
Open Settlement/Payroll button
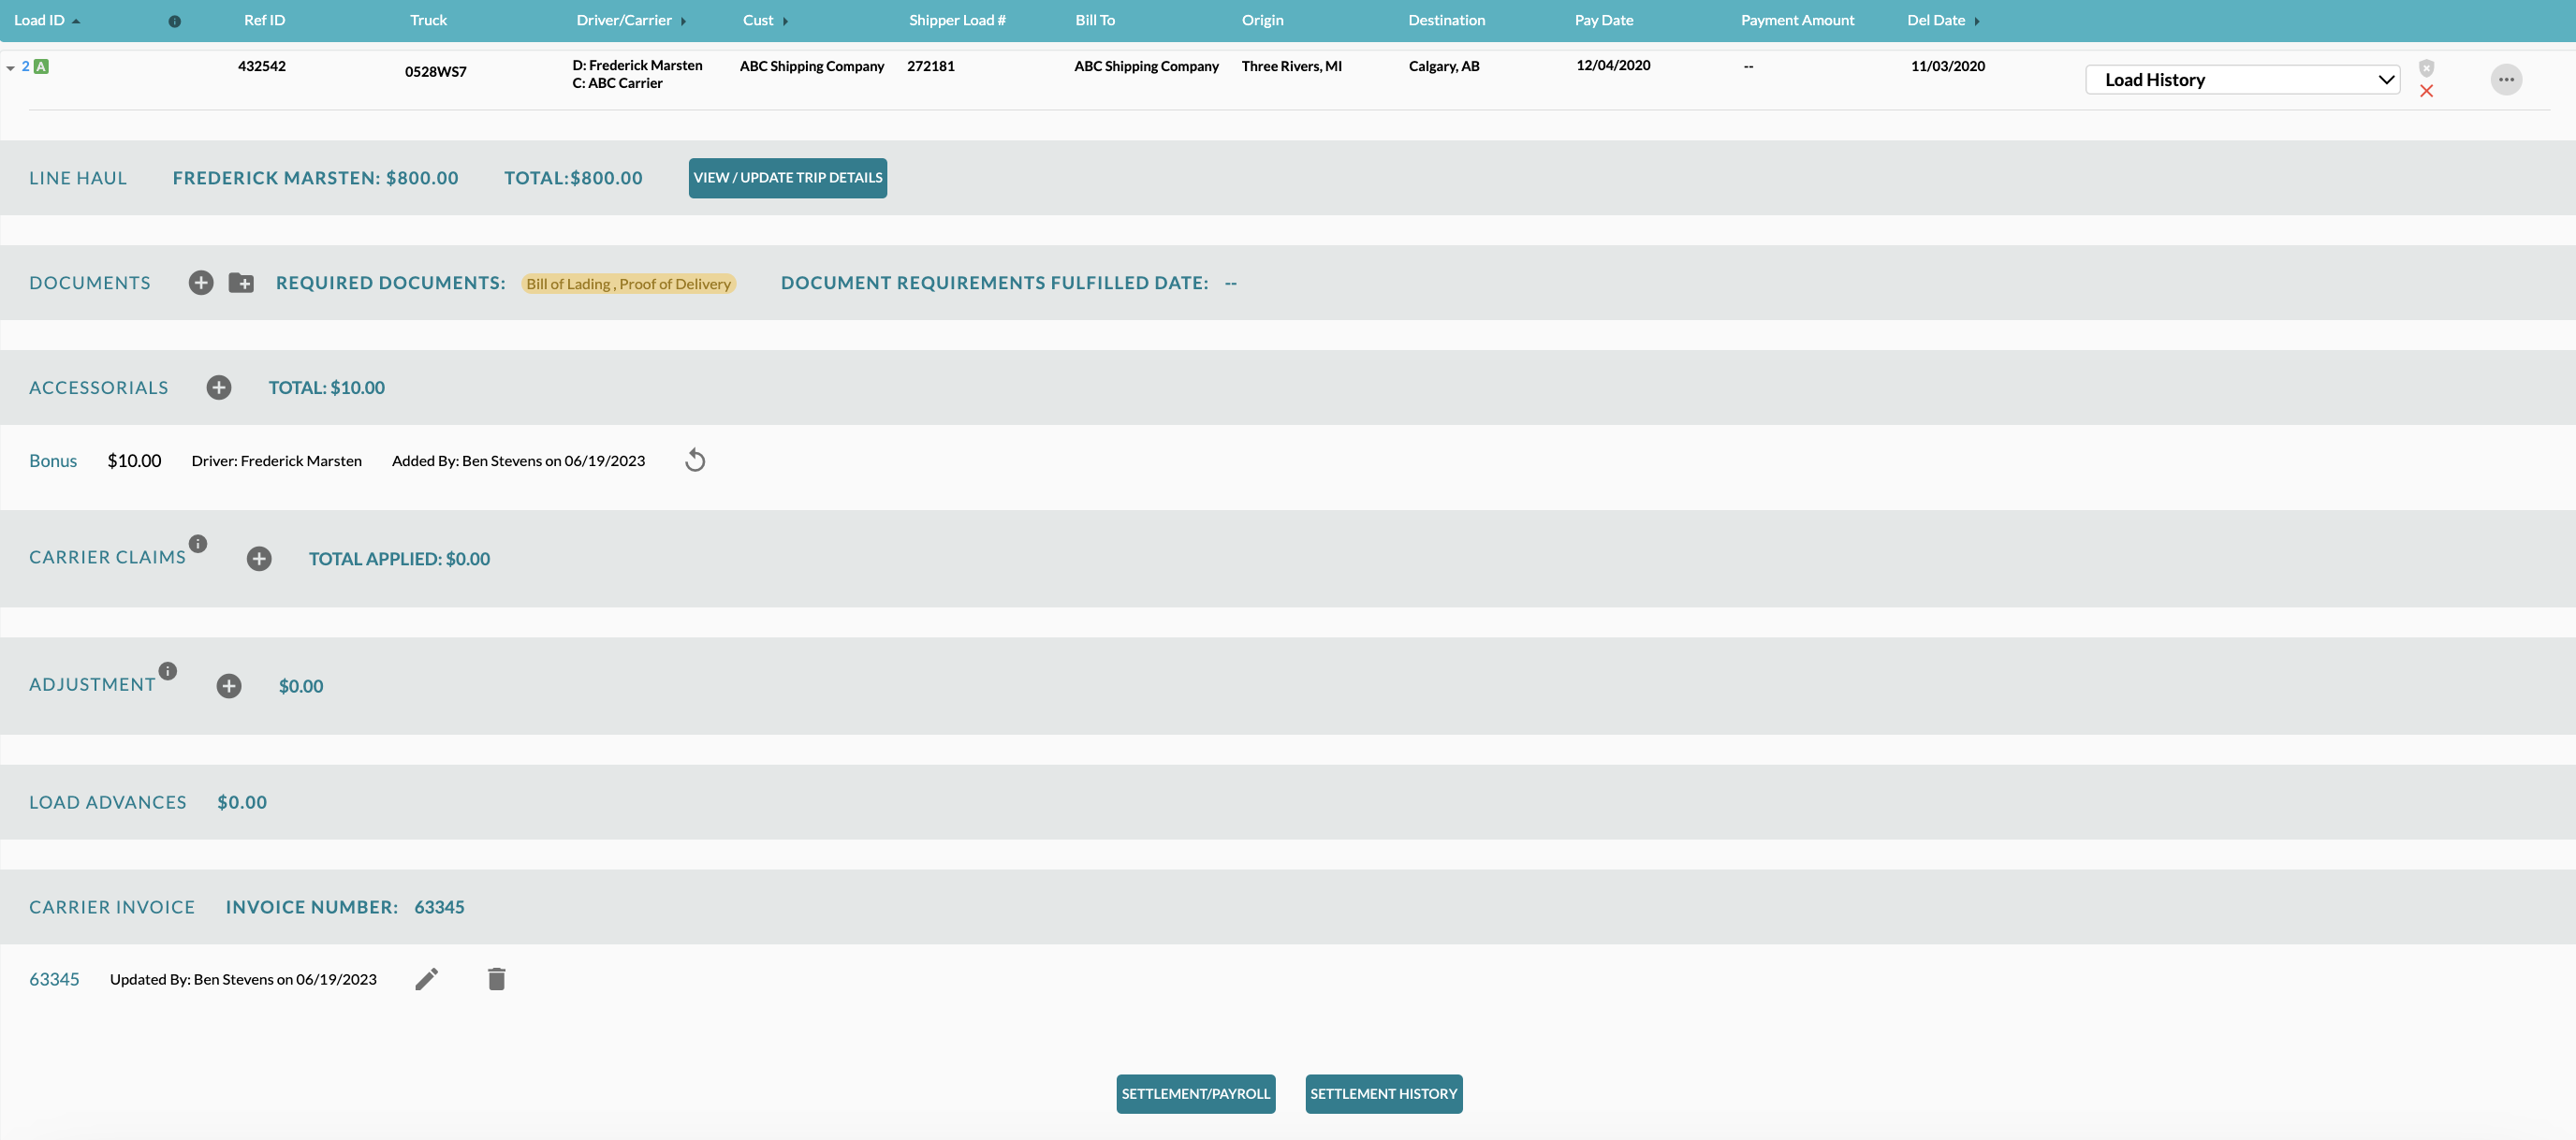coord(1195,1094)
